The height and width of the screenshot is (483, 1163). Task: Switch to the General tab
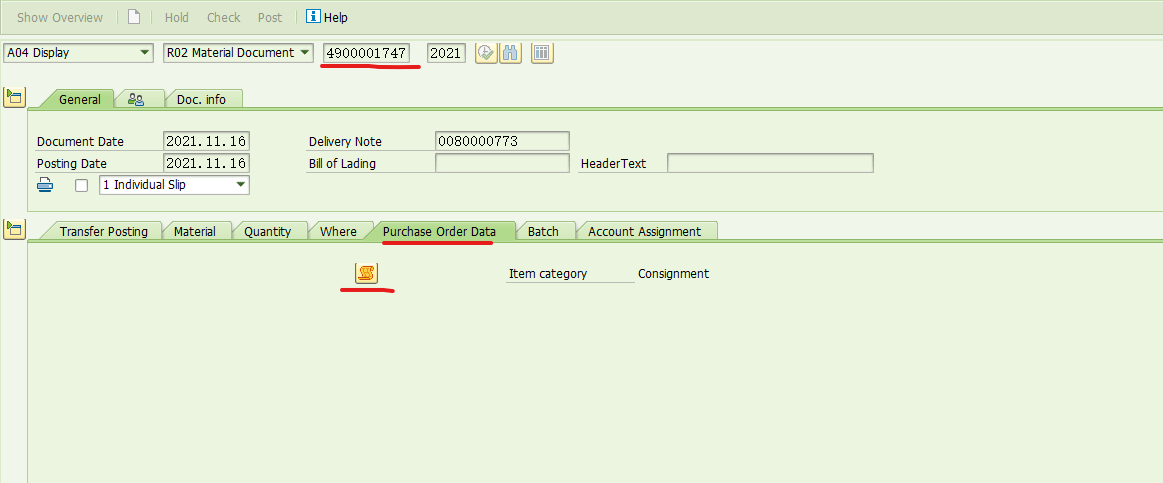click(x=79, y=99)
